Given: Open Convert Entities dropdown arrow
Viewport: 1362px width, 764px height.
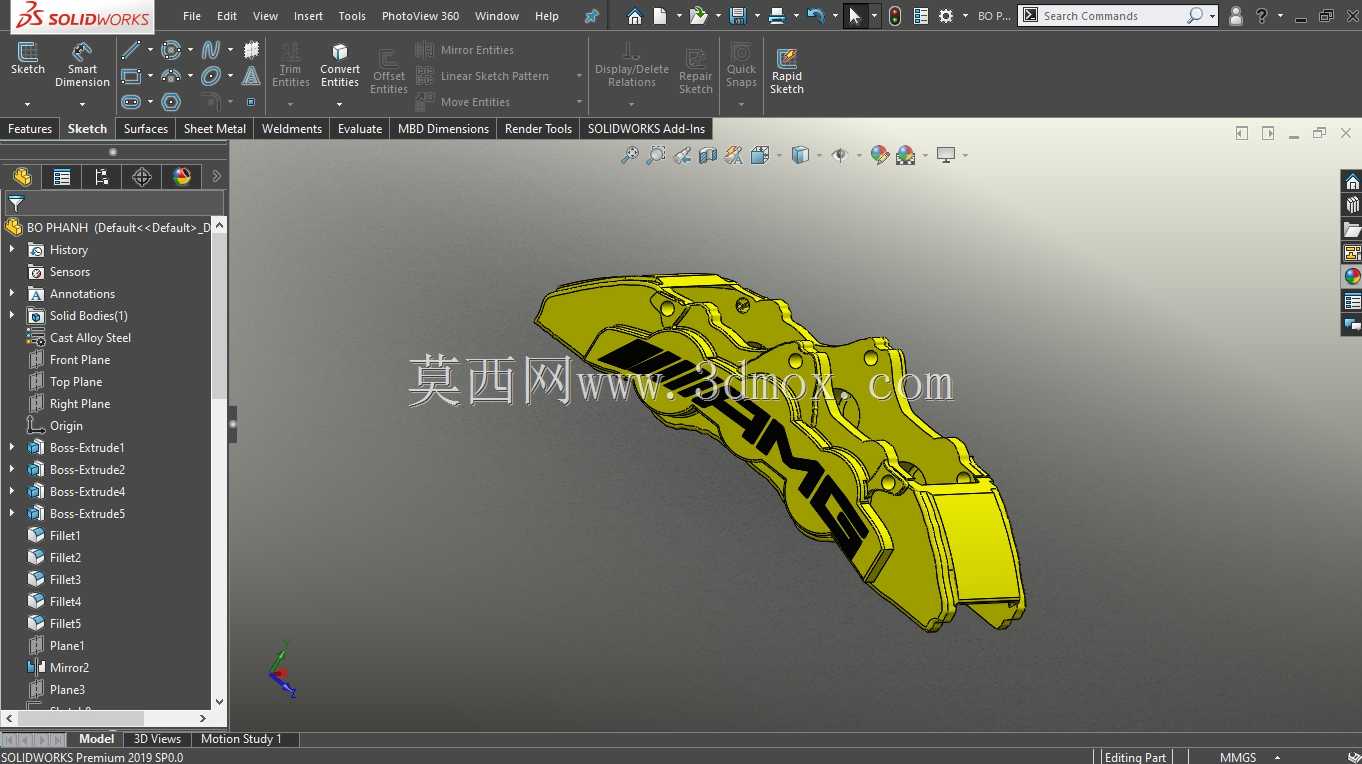Looking at the screenshot, I should (340, 104).
